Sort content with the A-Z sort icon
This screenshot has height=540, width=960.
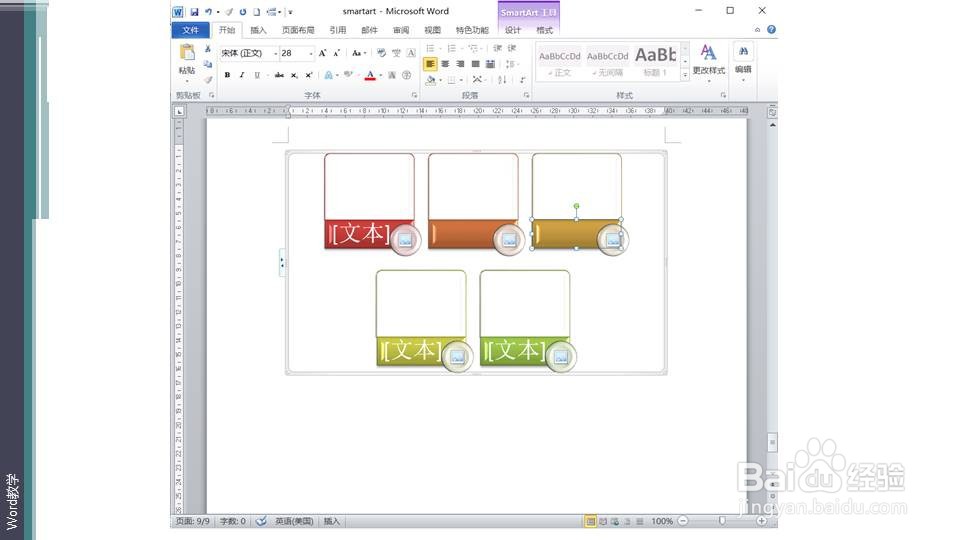pyautogui.click(x=502, y=80)
